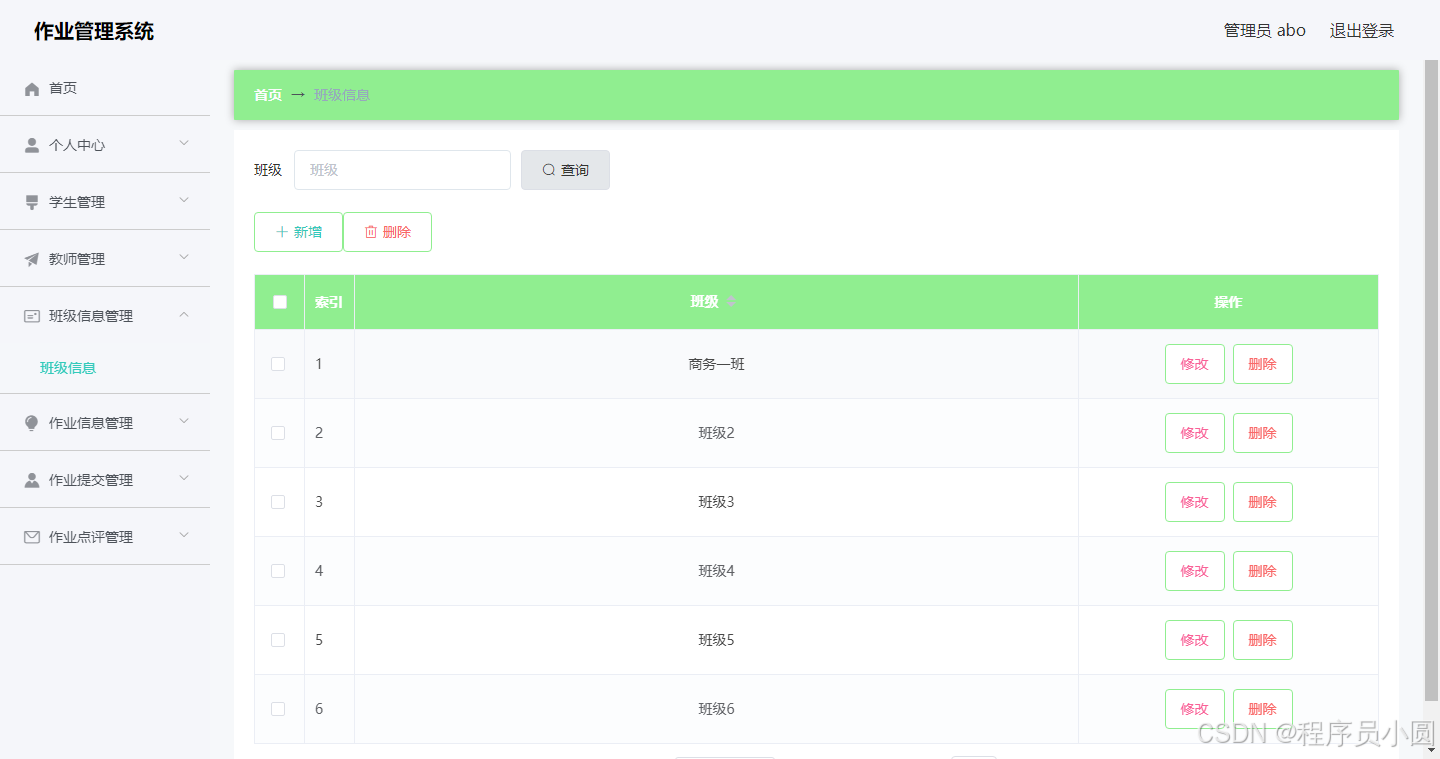Image resolution: width=1440 pixels, height=759 pixels.
Task: Click 修改 for row 班级5
Action: click(1195, 640)
